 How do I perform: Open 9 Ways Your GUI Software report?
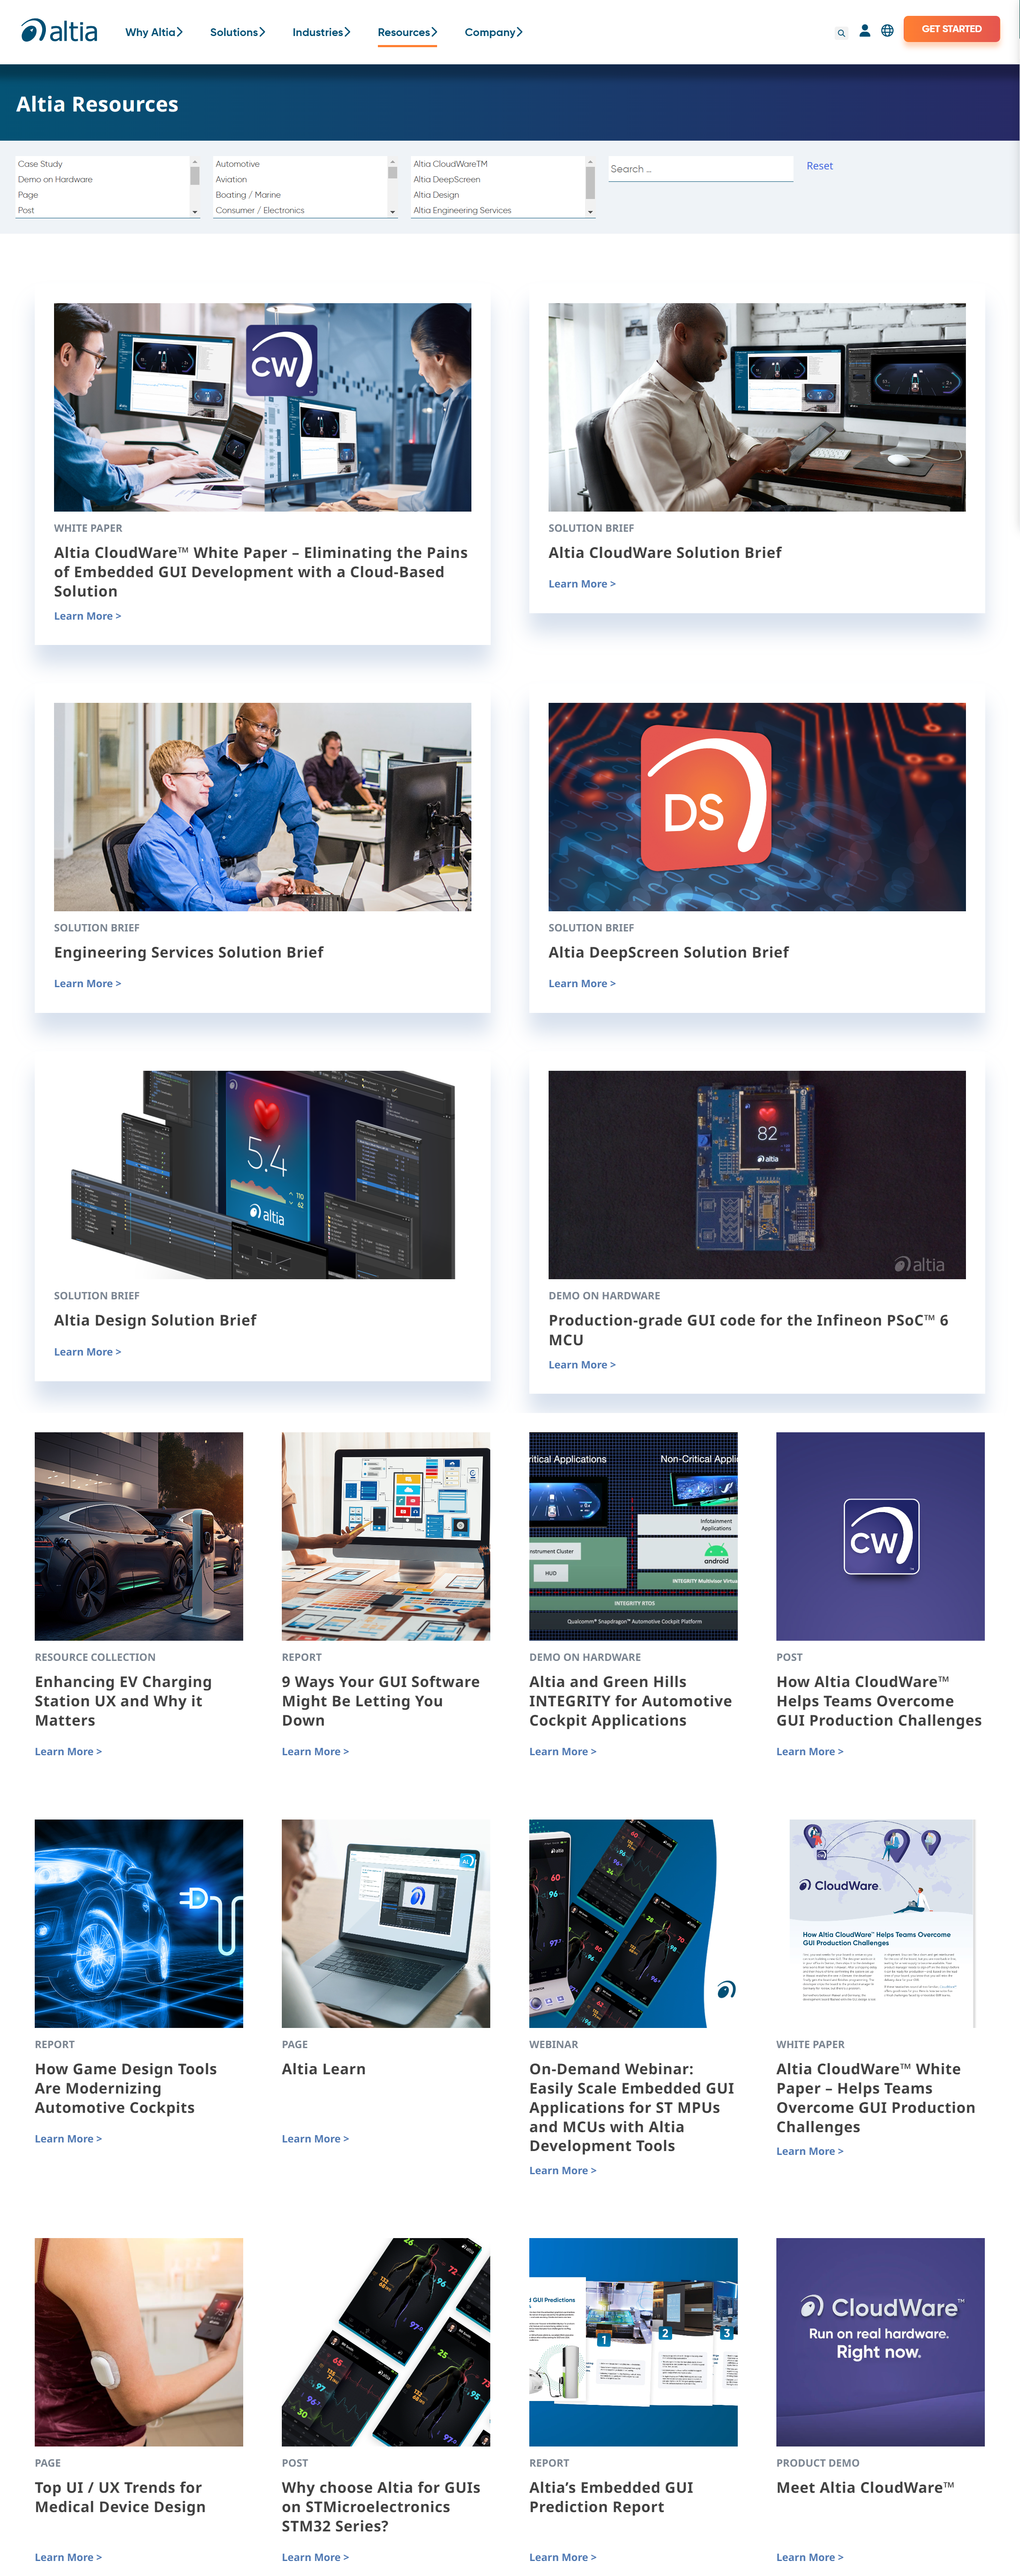click(x=380, y=1701)
